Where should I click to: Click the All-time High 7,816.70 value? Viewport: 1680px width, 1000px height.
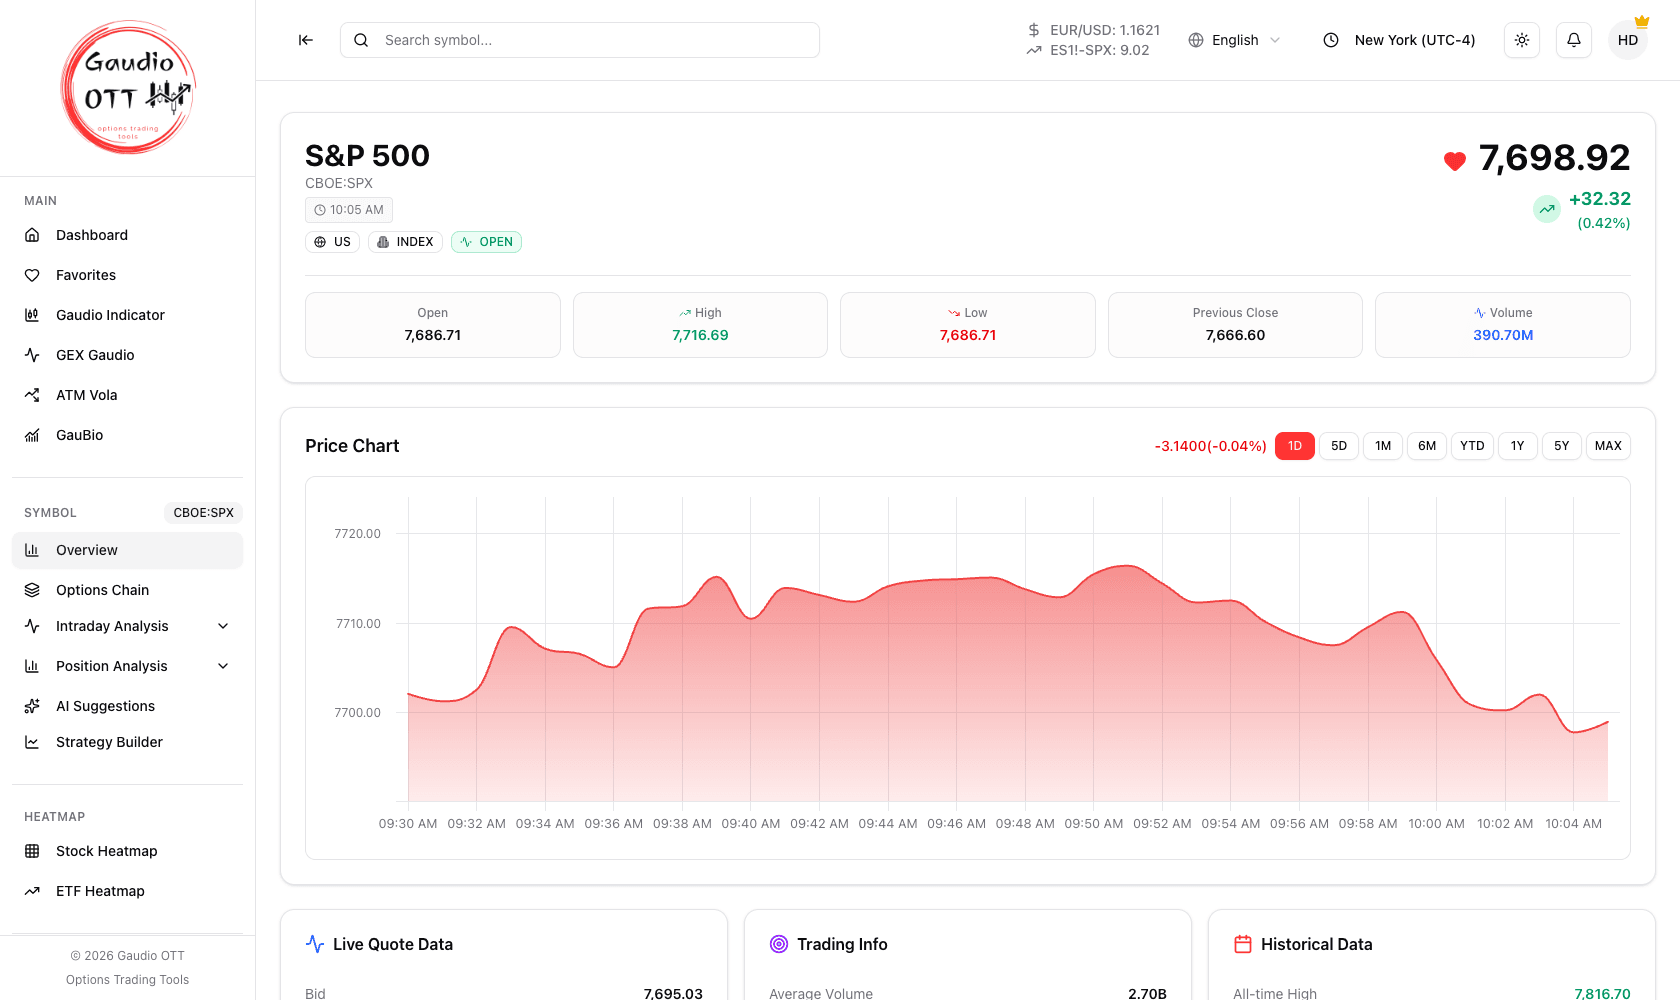pos(1602,993)
